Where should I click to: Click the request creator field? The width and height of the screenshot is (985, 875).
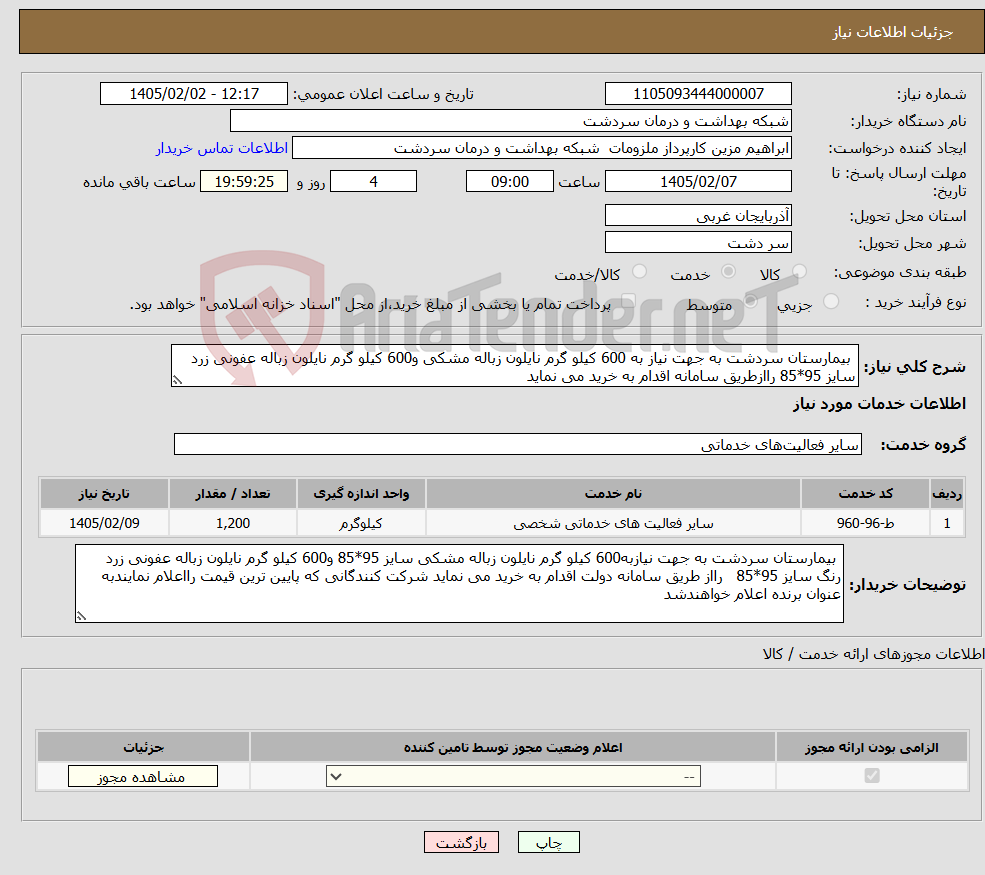541,148
